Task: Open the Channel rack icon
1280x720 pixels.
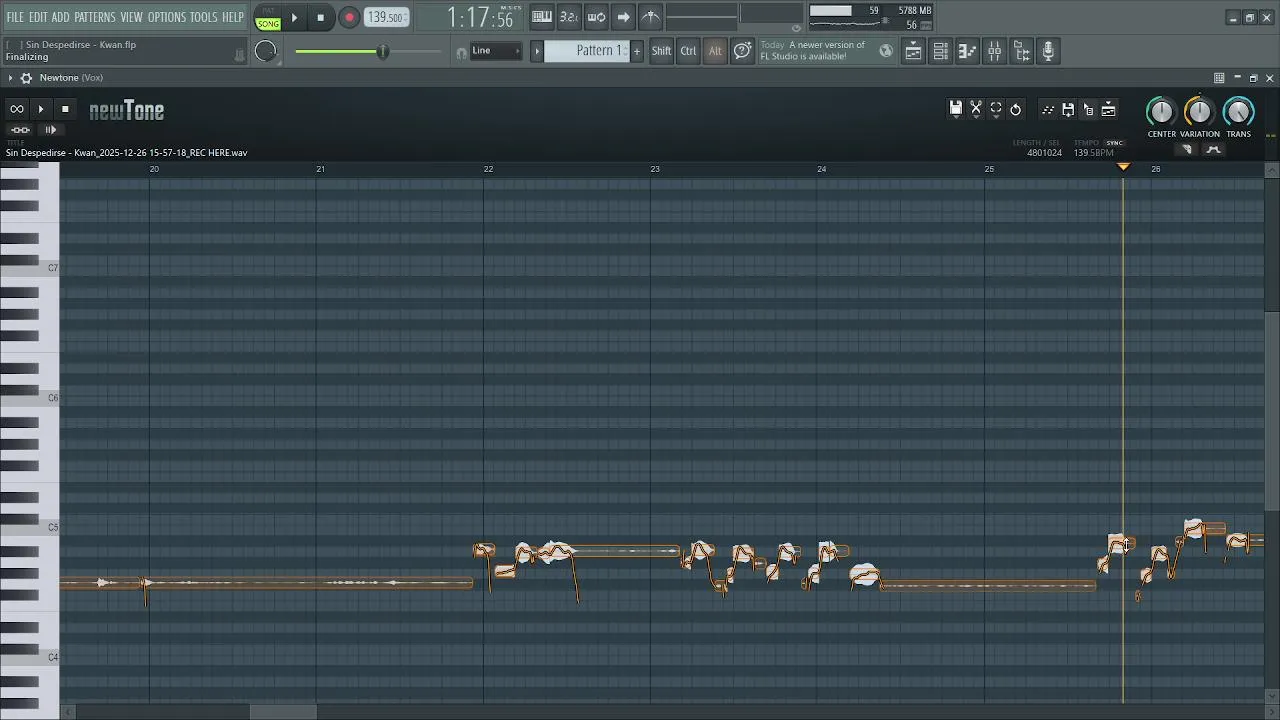Action: 941,52
